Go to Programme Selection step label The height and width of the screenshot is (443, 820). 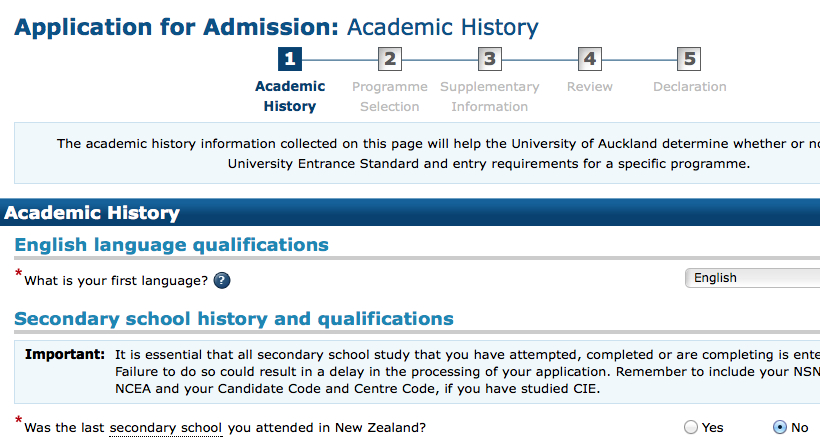[390, 96]
